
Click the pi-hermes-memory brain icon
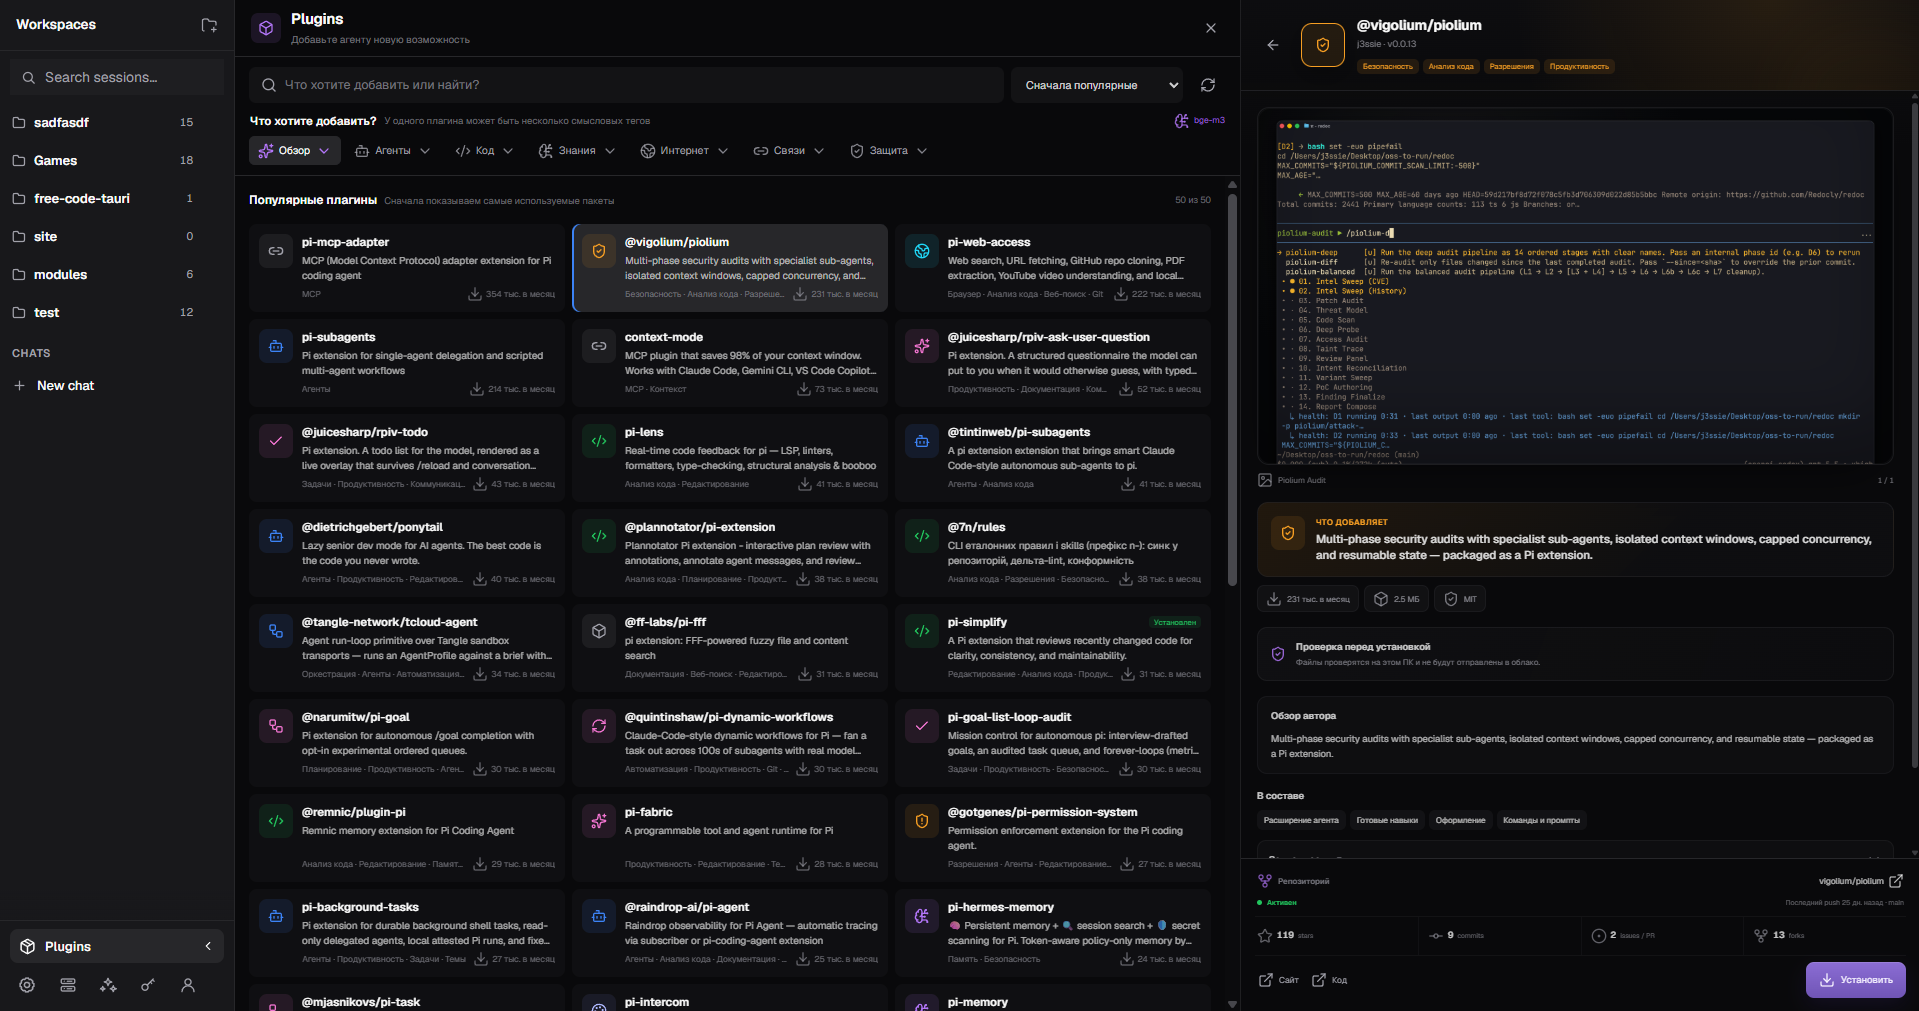point(922,916)
